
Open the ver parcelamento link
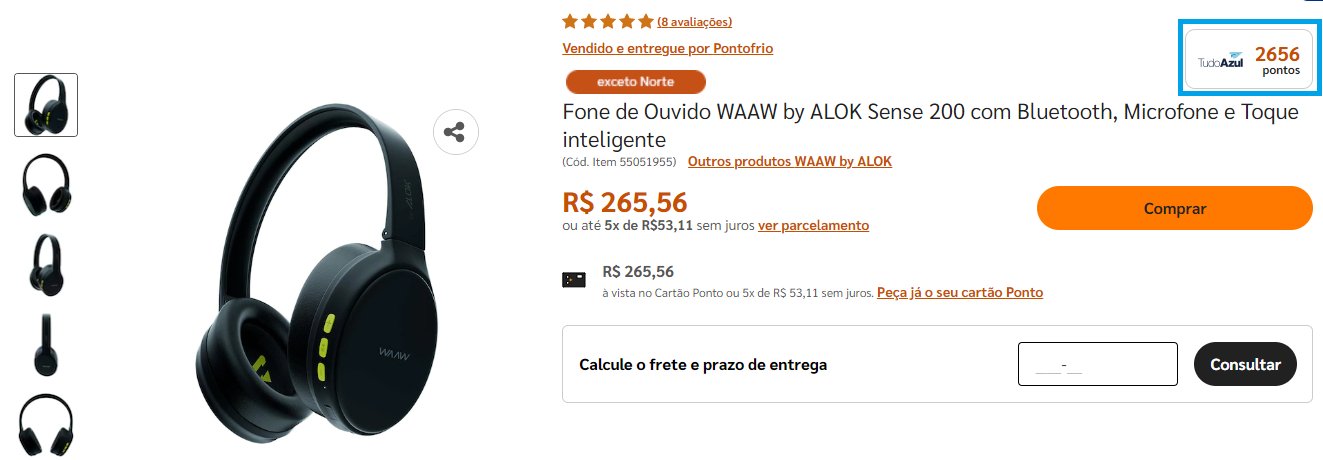click(813, 226)
